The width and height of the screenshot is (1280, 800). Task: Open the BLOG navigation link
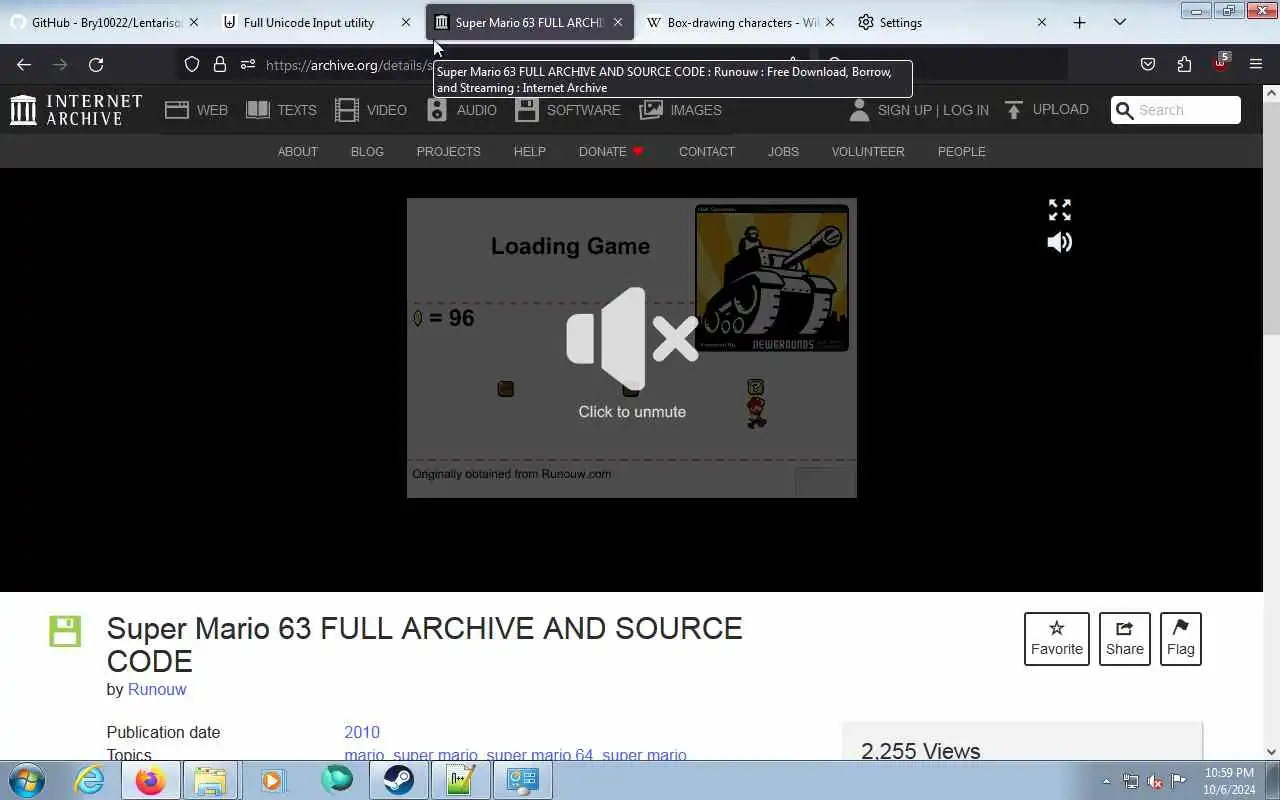367,151
